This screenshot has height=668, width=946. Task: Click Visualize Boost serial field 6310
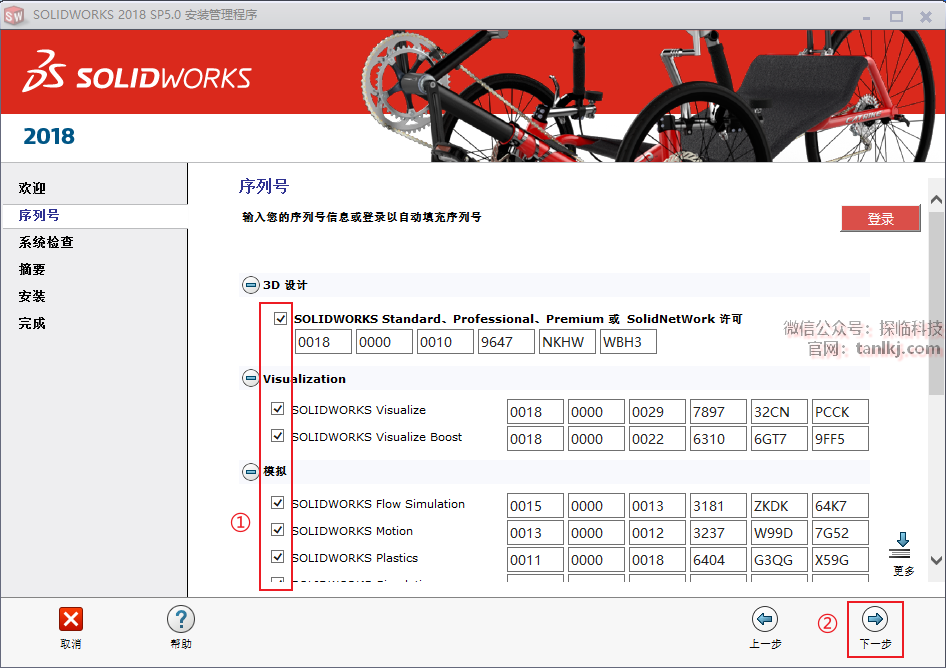(x=718, y=439)
